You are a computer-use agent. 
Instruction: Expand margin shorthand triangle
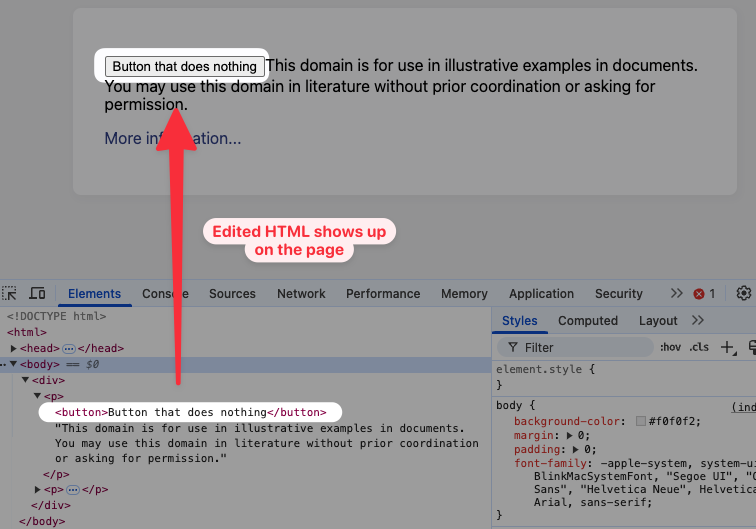(569, 435)
